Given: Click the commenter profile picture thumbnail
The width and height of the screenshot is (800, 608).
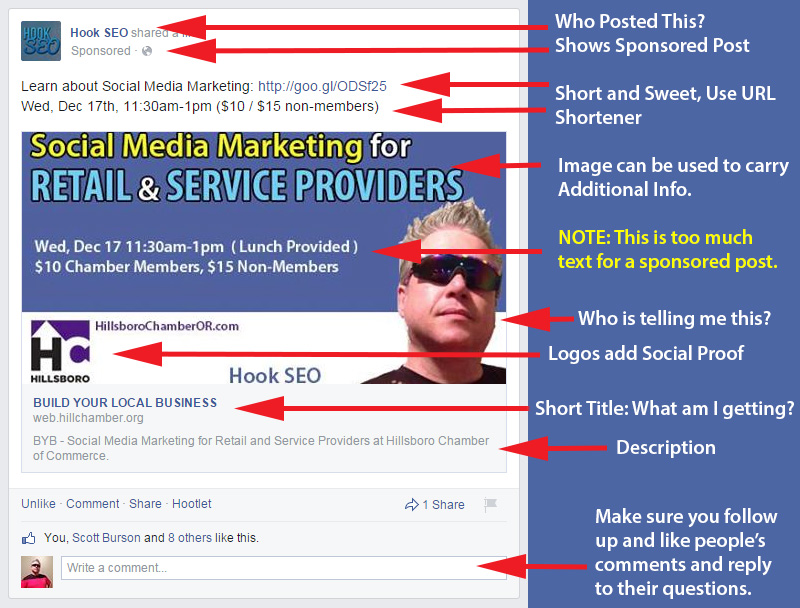Looking at the screenshot, I should pyautogui.click(x=37, y=572).
